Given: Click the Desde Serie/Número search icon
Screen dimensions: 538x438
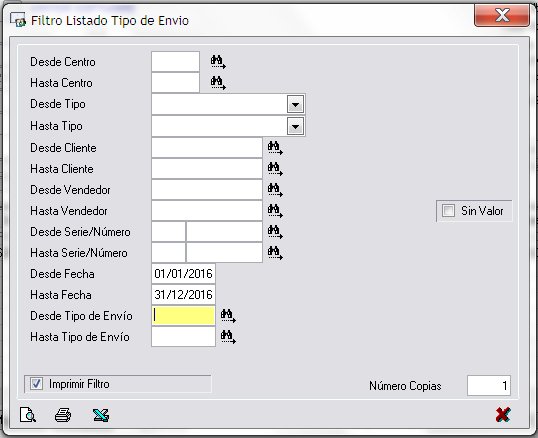Looking at the screenshot, I should (275, 232).
